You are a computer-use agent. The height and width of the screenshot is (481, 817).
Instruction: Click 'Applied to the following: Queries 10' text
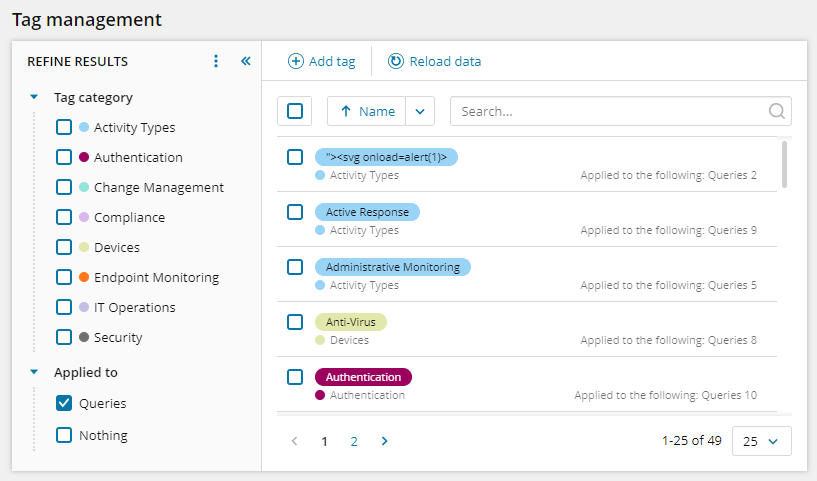[665, 395]
